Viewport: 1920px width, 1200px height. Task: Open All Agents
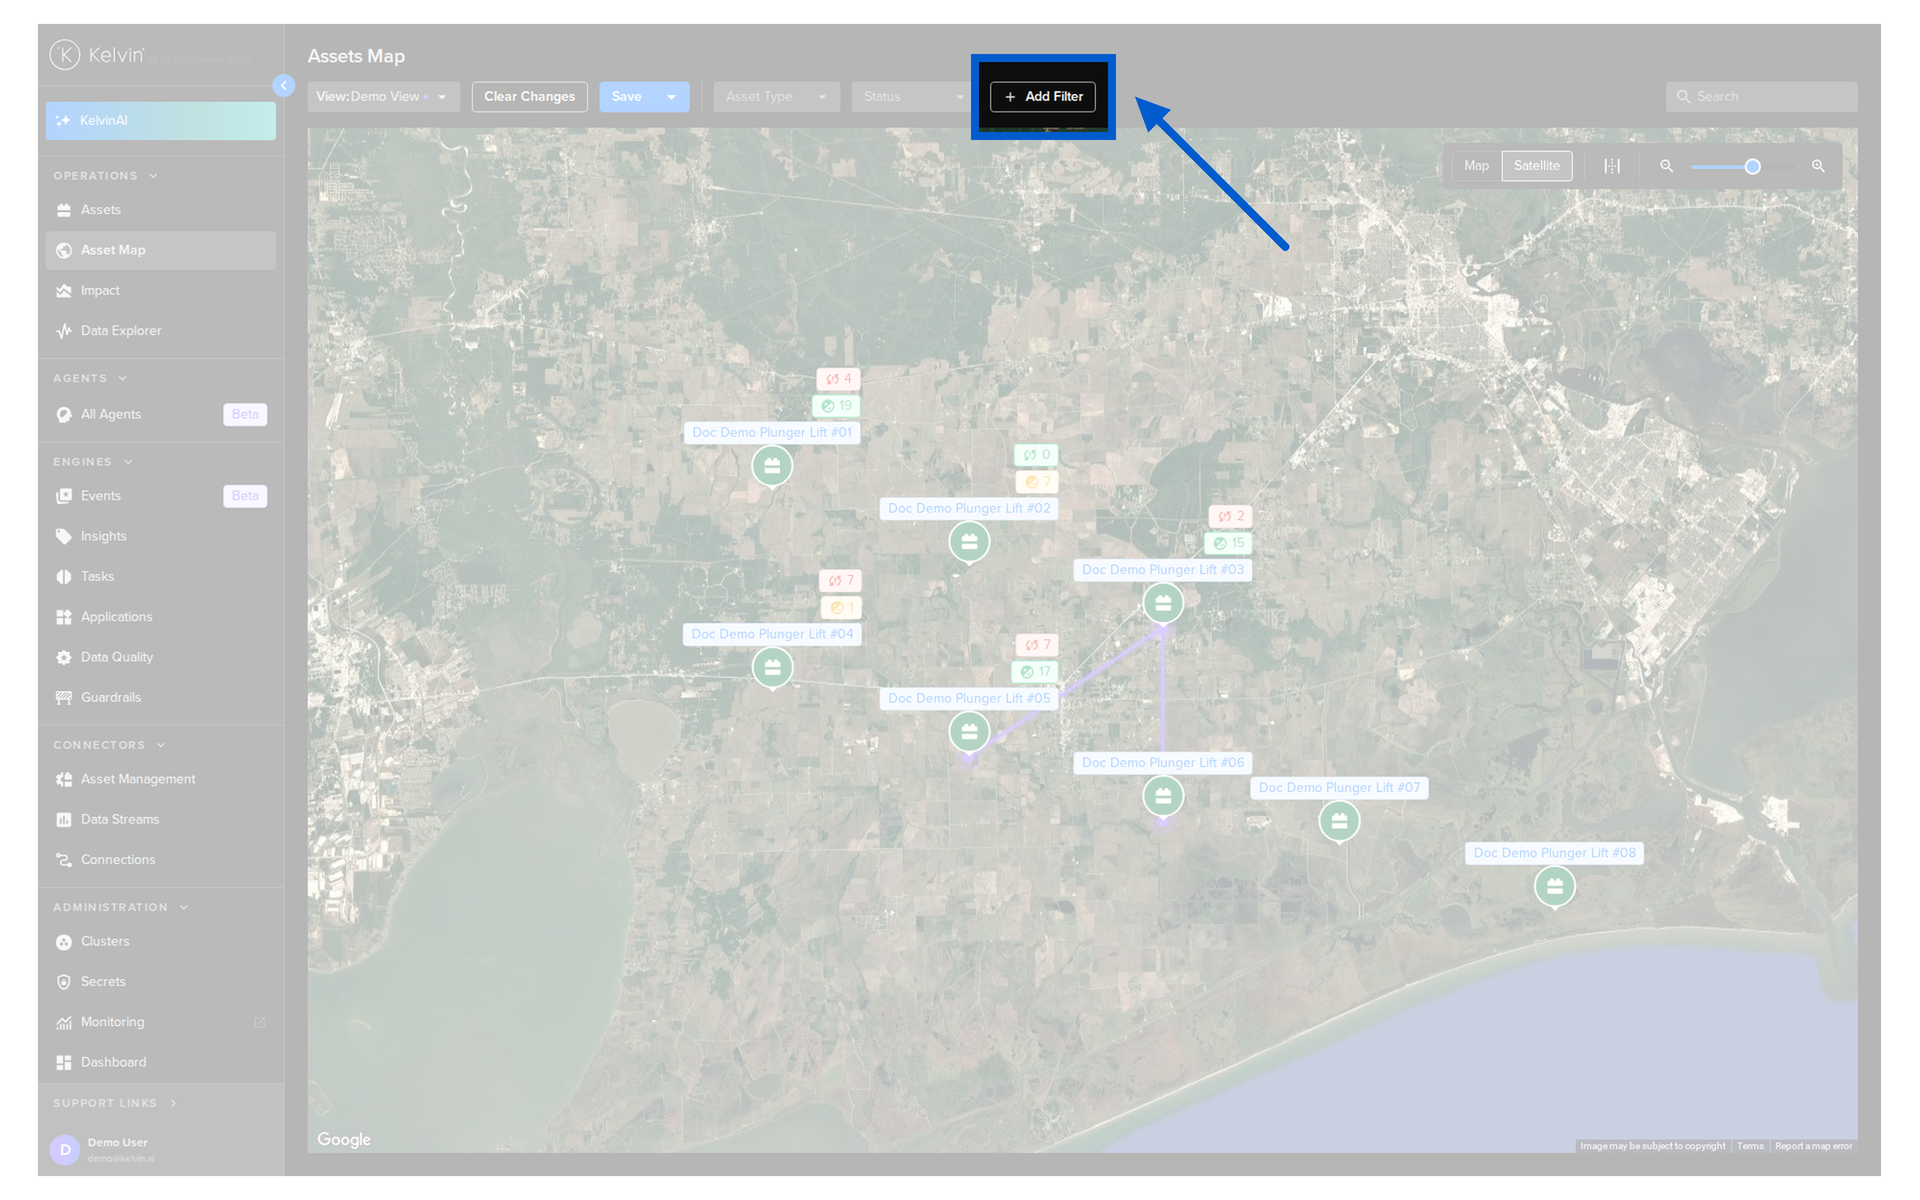[x=160, y=414]
